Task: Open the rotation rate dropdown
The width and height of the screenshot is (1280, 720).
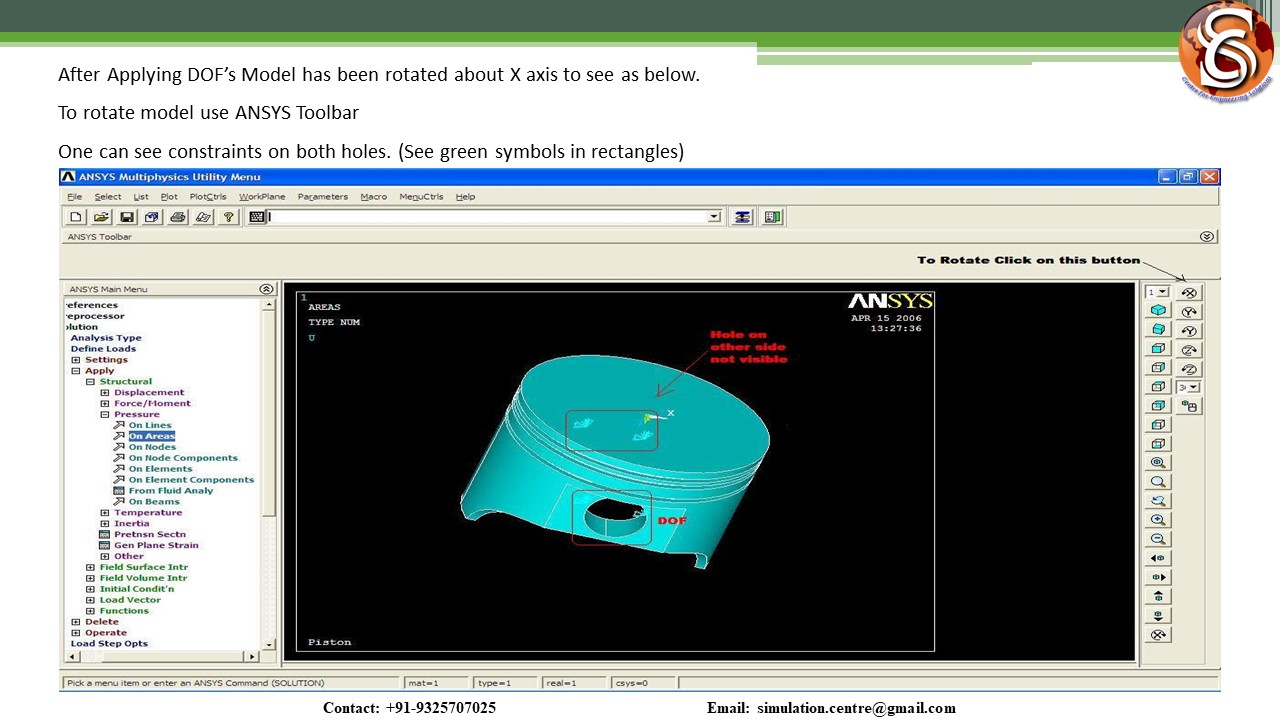Action: click(1194, 387)
